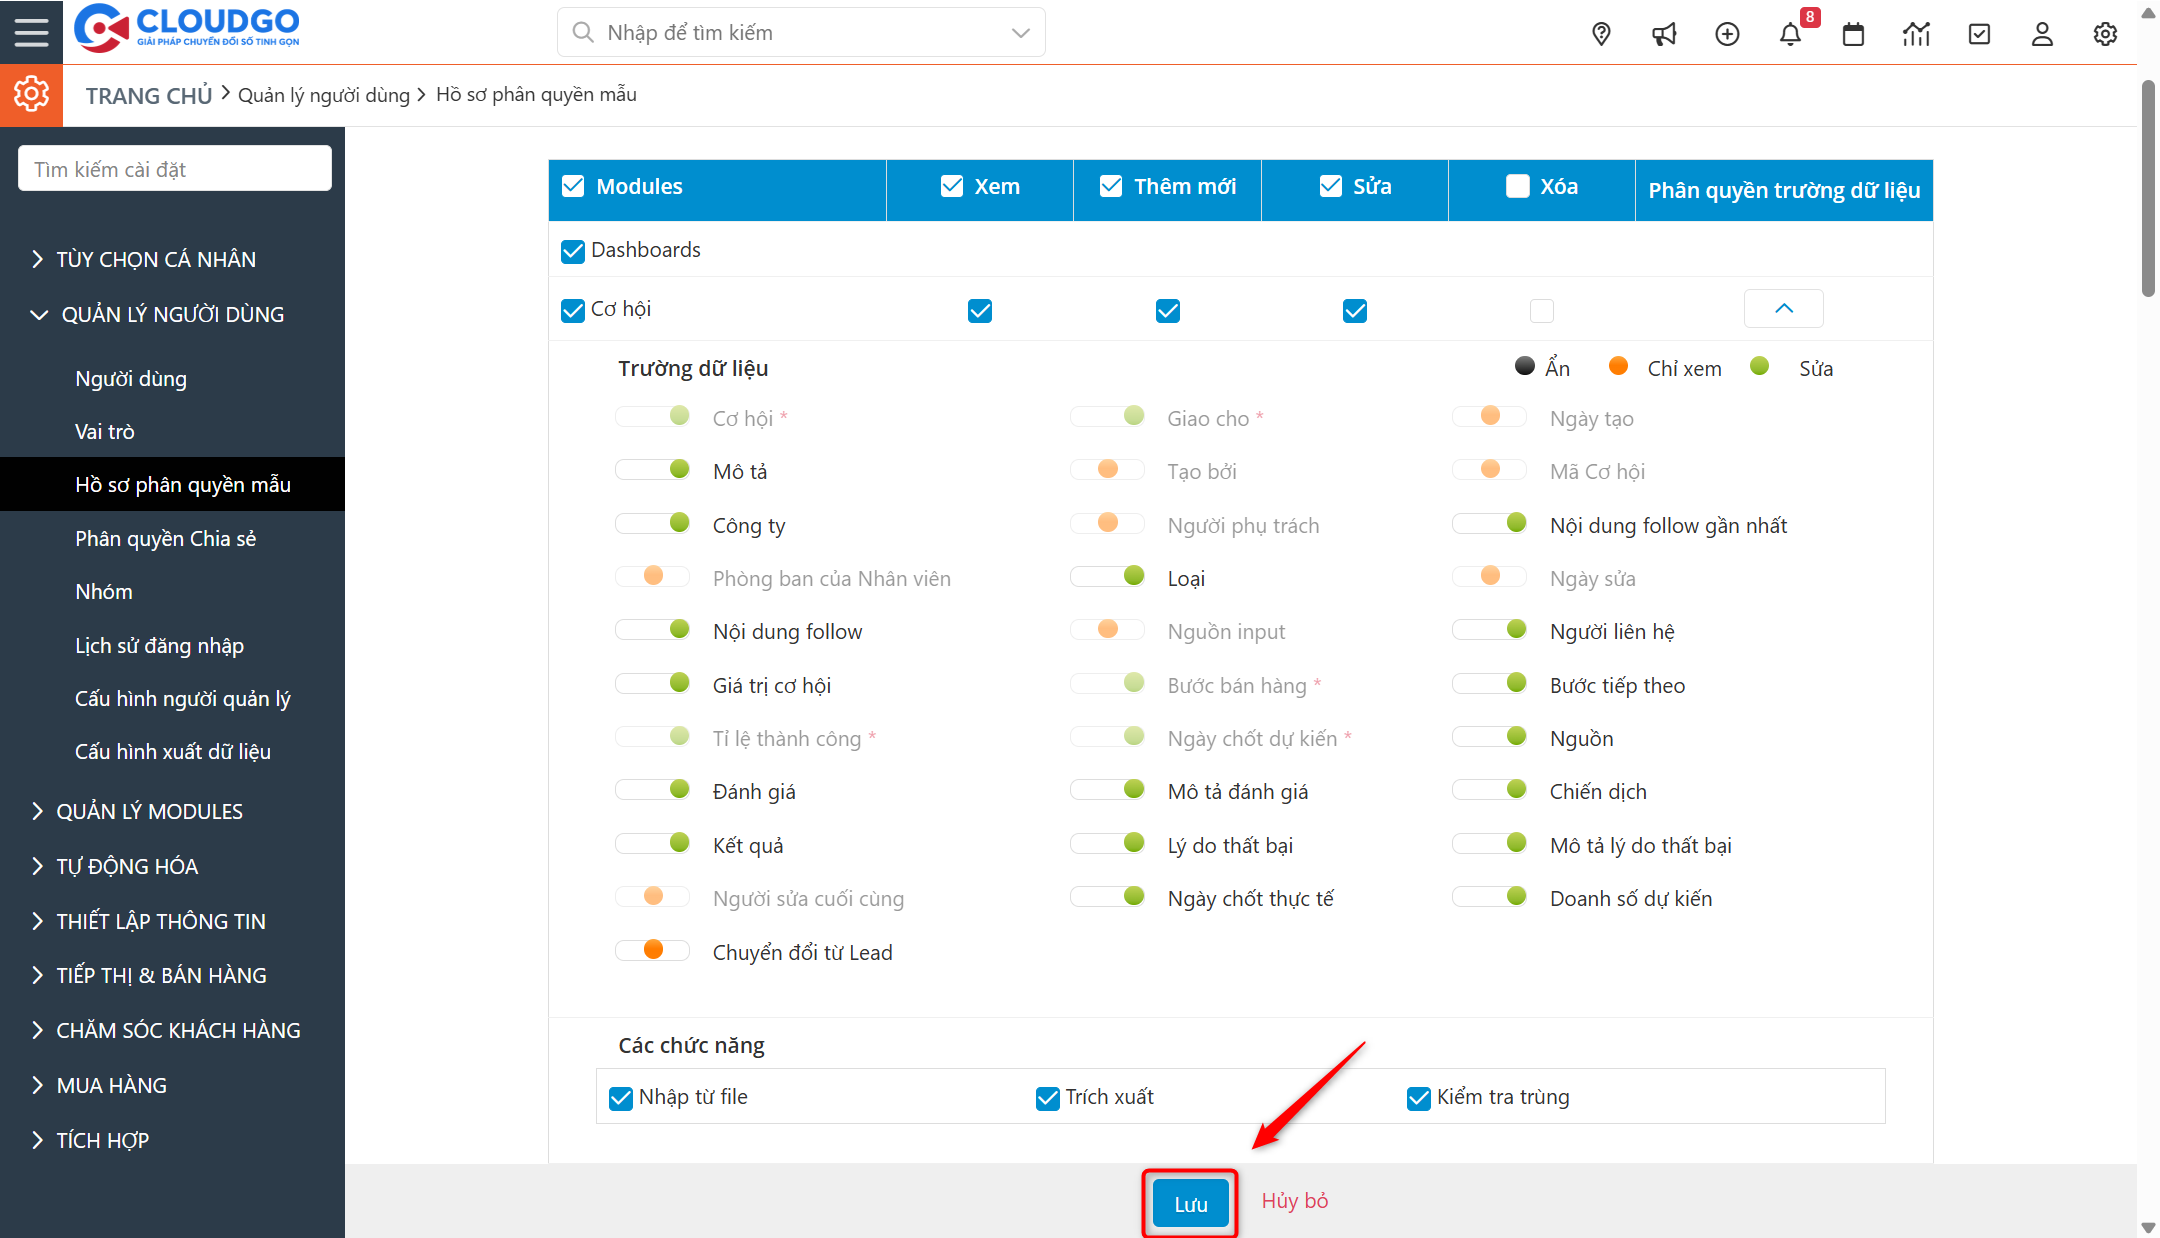The width and height of the screenshot is (2160, 1238).
Task: Uncheck the Dashboards module checkbox
Action: point(573,251)
